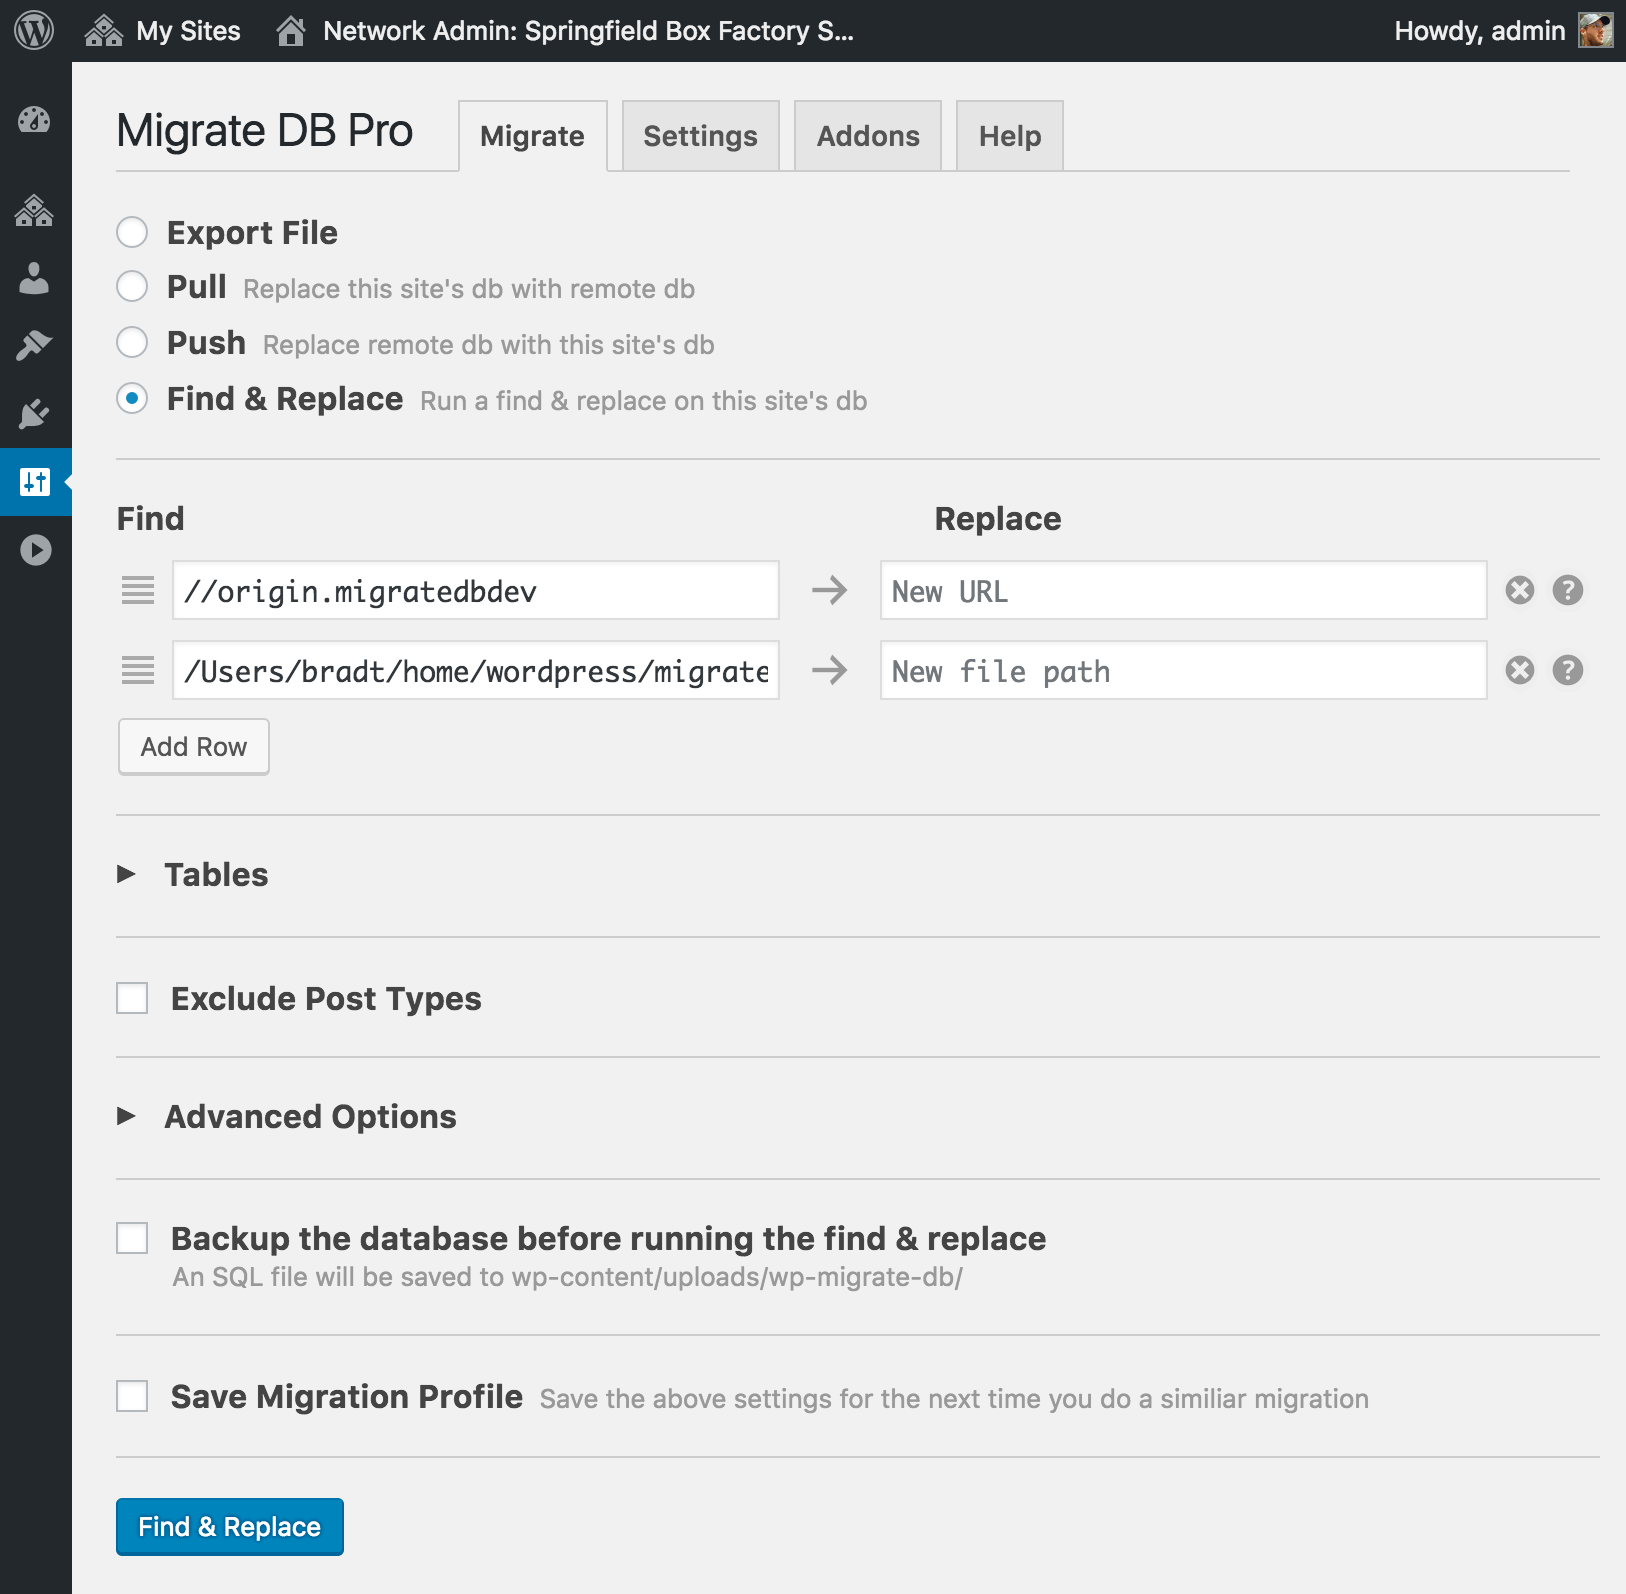Click drag handle for origin.migratedbdev row

pyautogui.click(x=138, y=590)
